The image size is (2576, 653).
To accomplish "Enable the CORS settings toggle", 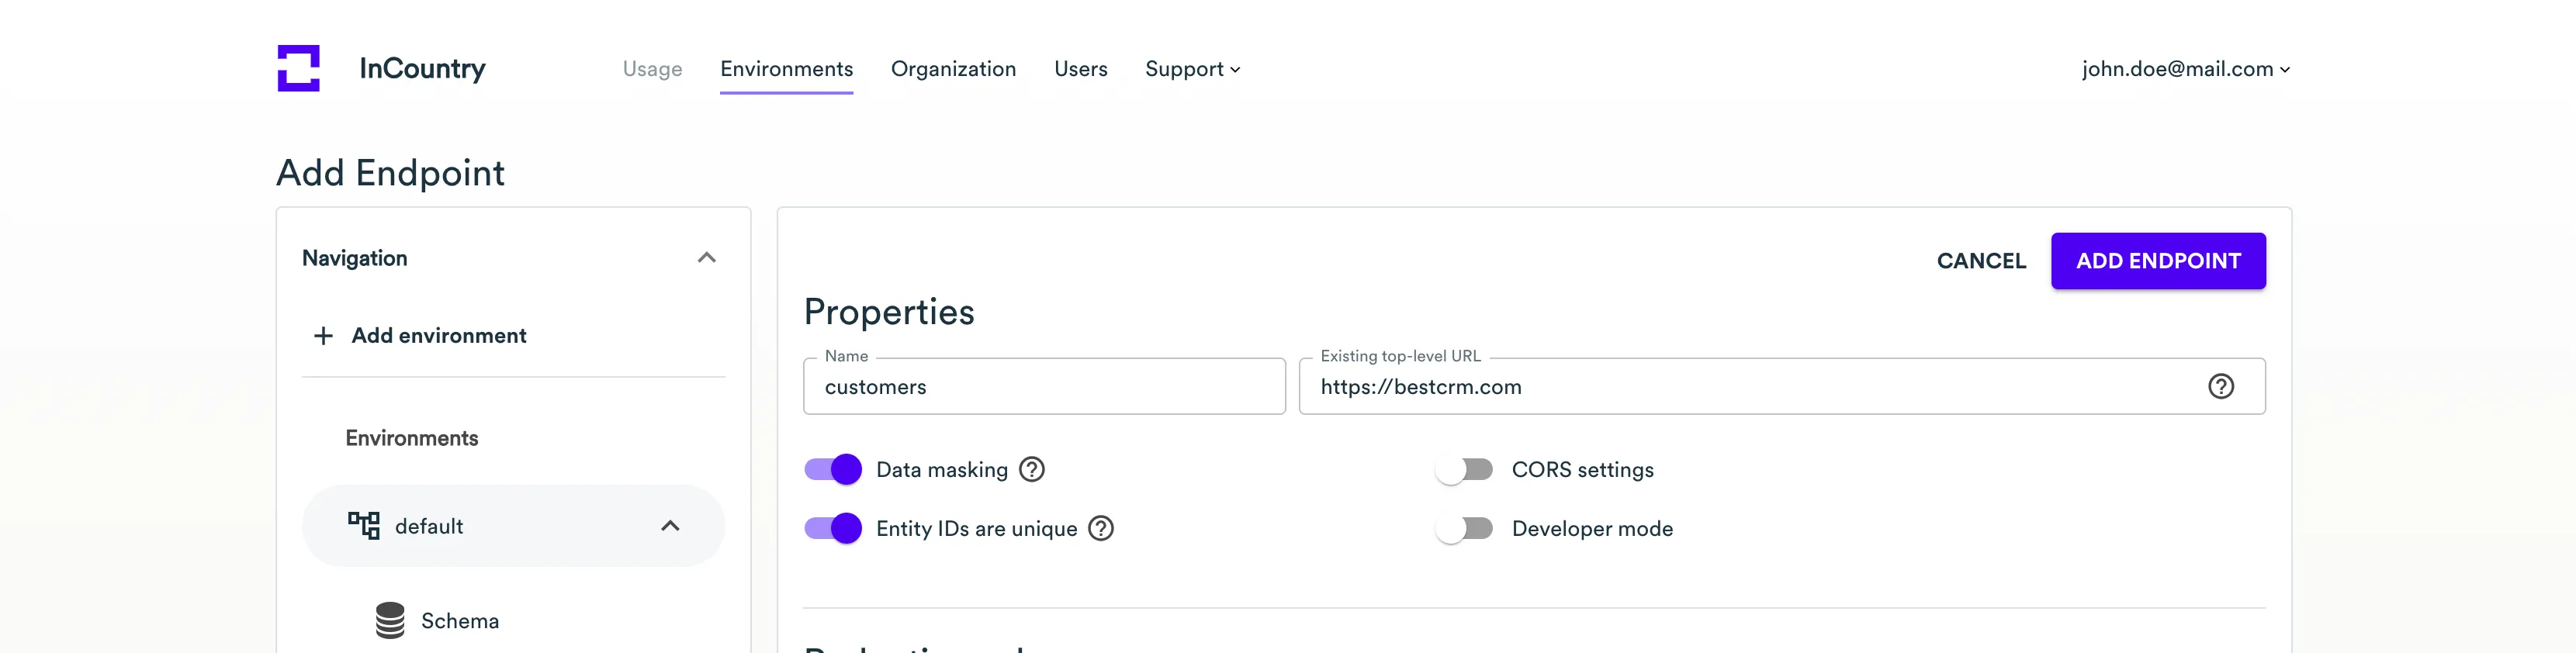I will coord(1464,470).
